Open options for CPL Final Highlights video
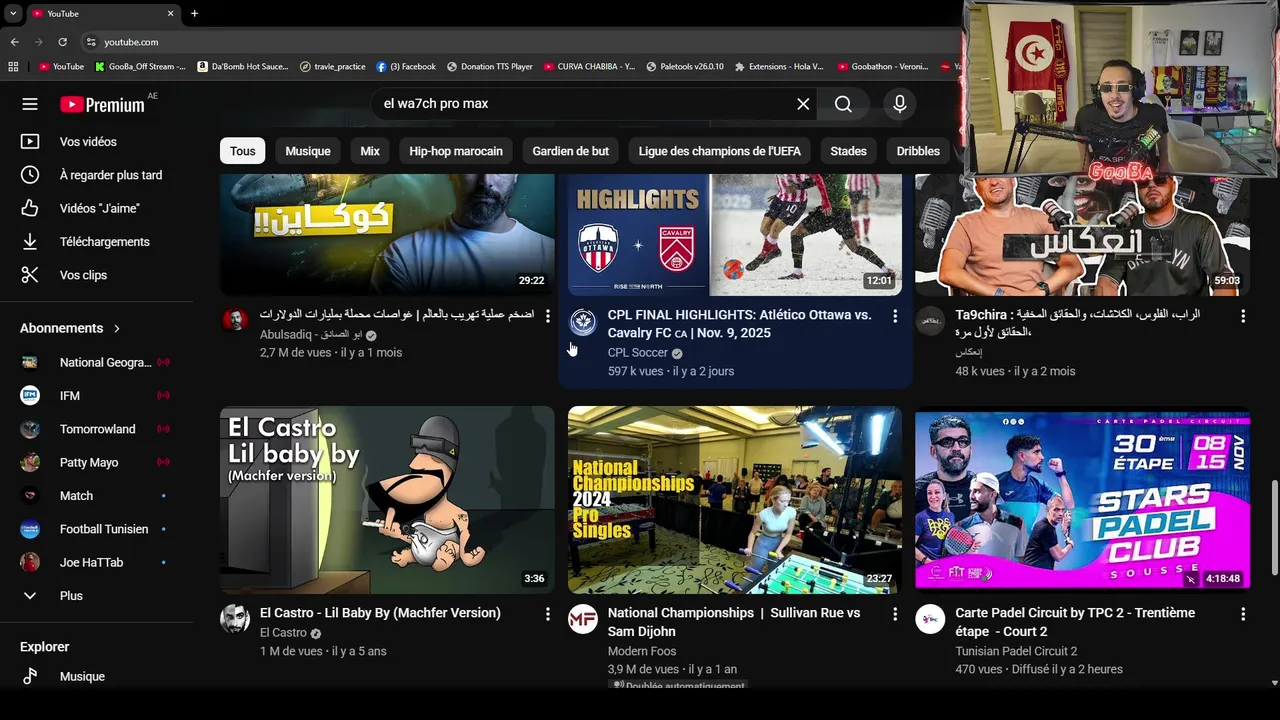Viewport: 1280px width, 720px height. tap(895, 316)
